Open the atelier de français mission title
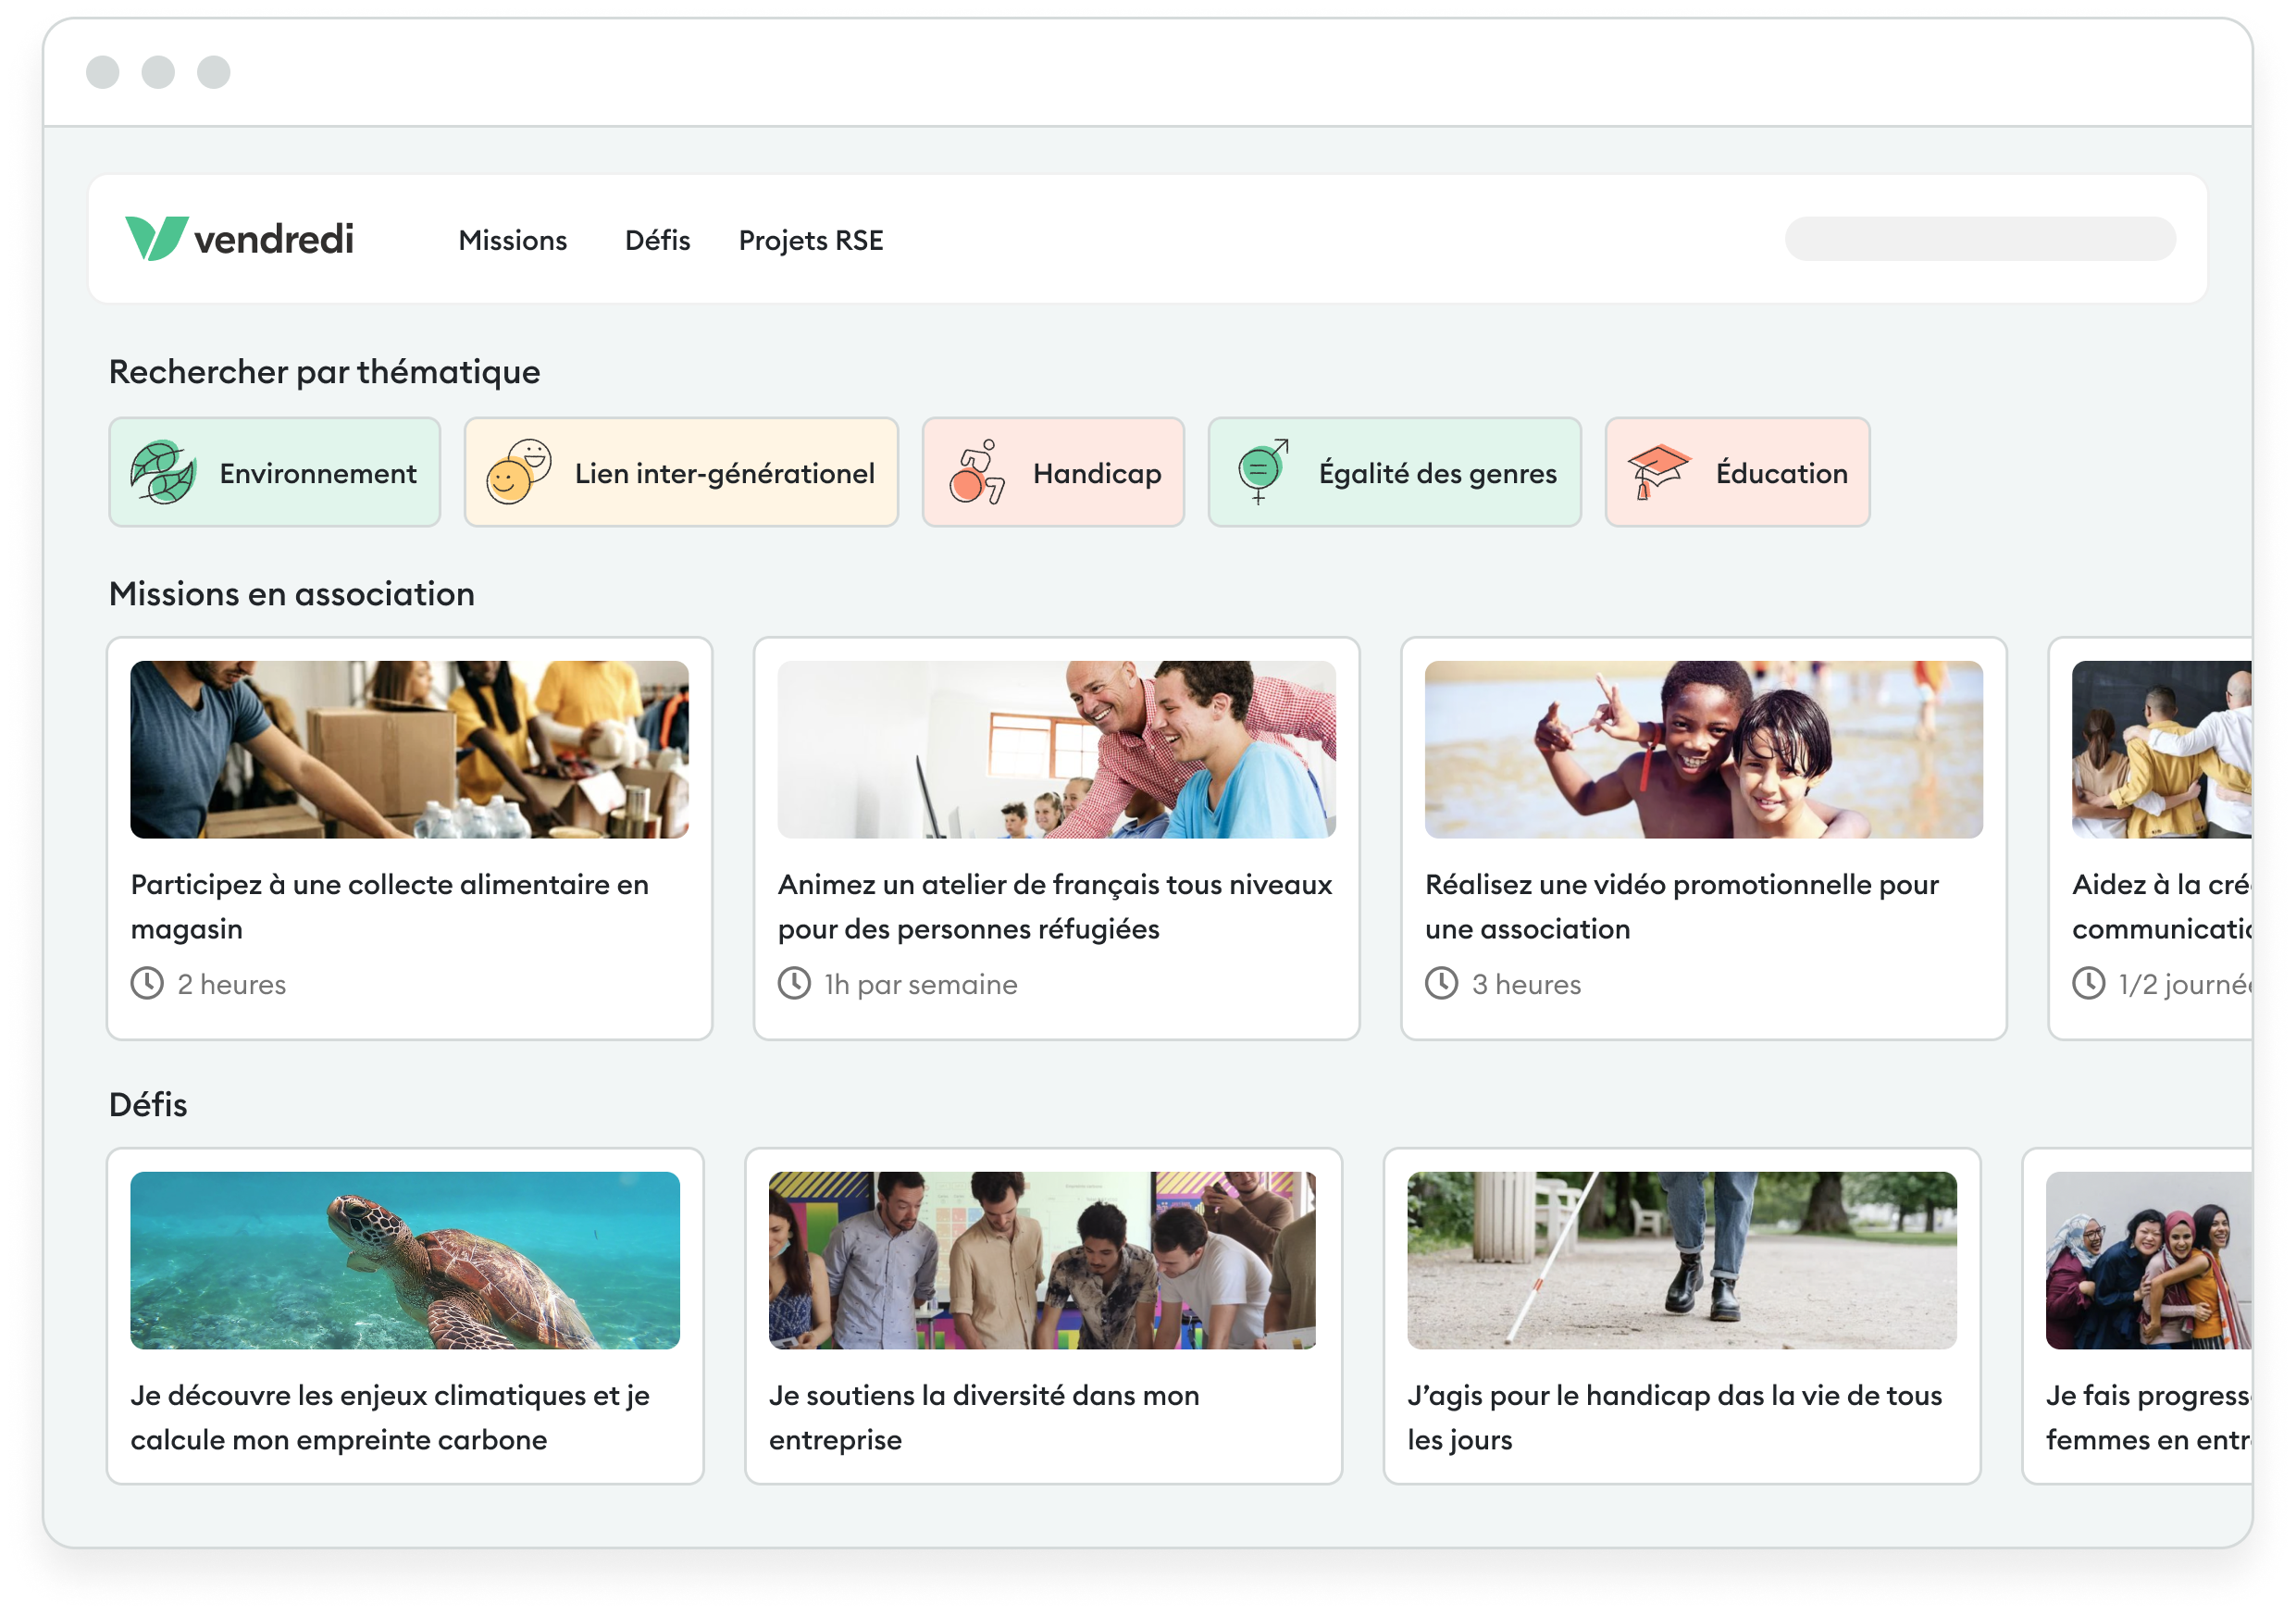 (1054, 906)
